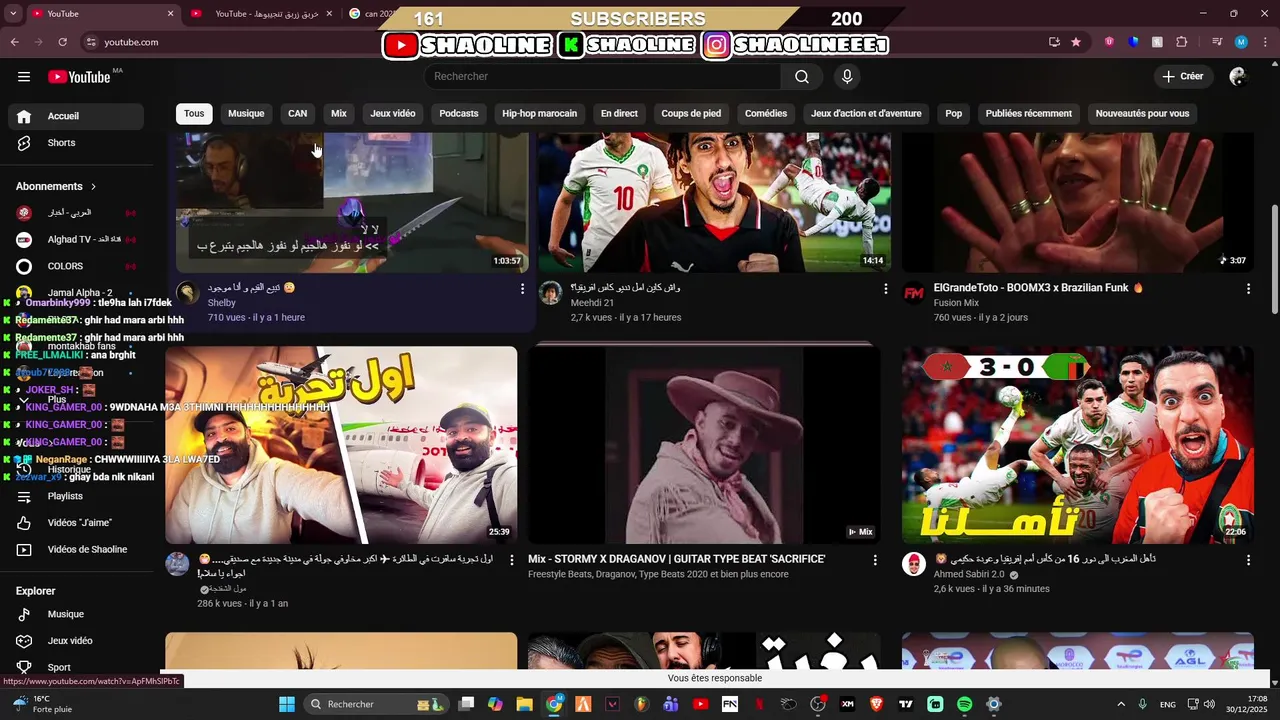
Task: Start voice search with microphone icon
Action: [847, 77]
